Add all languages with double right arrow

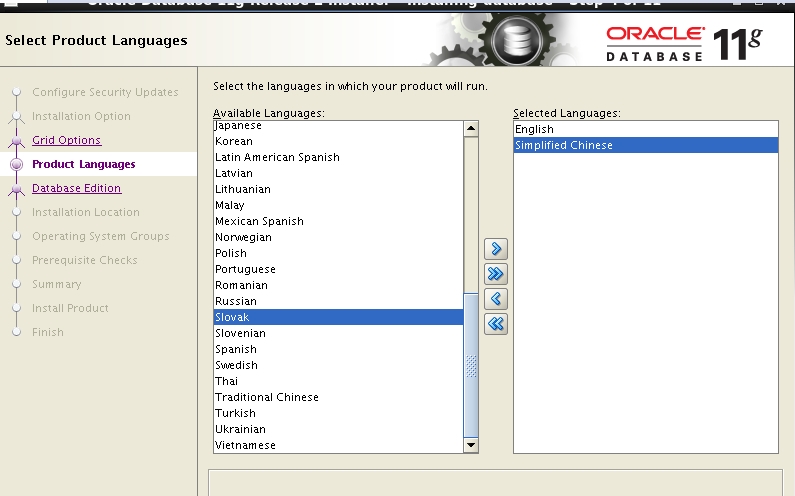[x=496, y=274]
